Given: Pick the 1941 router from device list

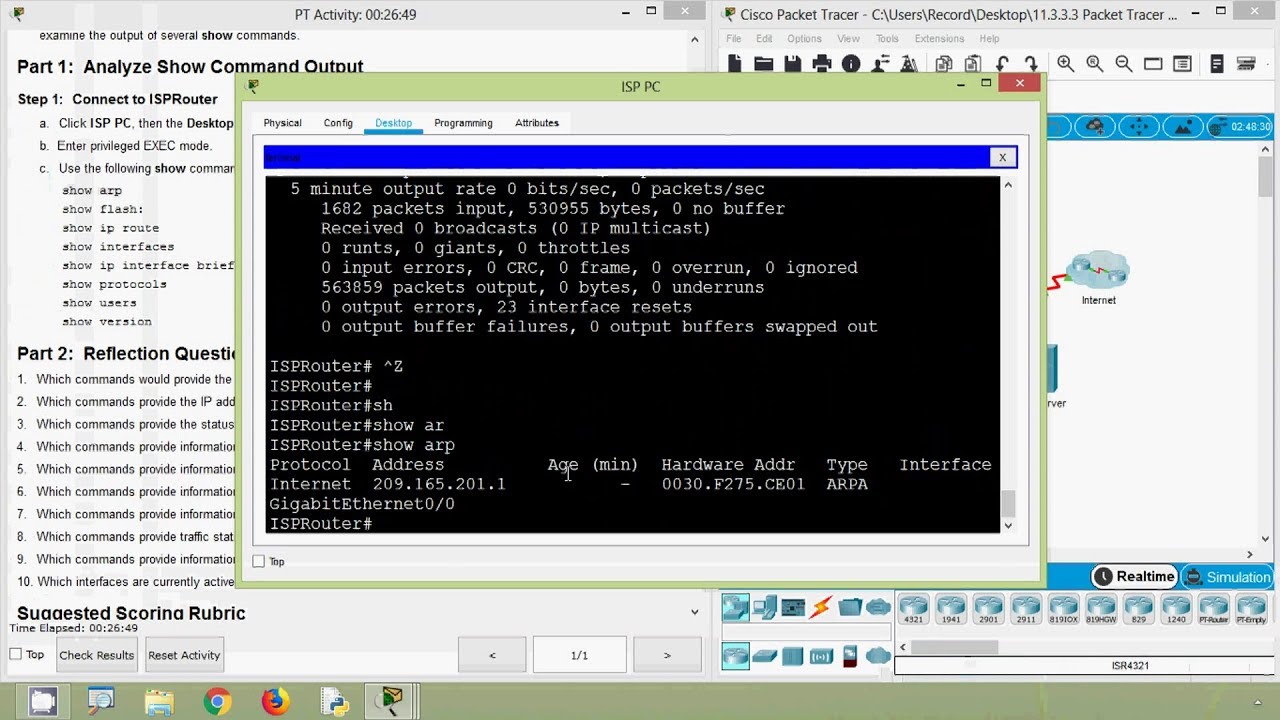Looking at the screenshot, I should click(951, 609).
